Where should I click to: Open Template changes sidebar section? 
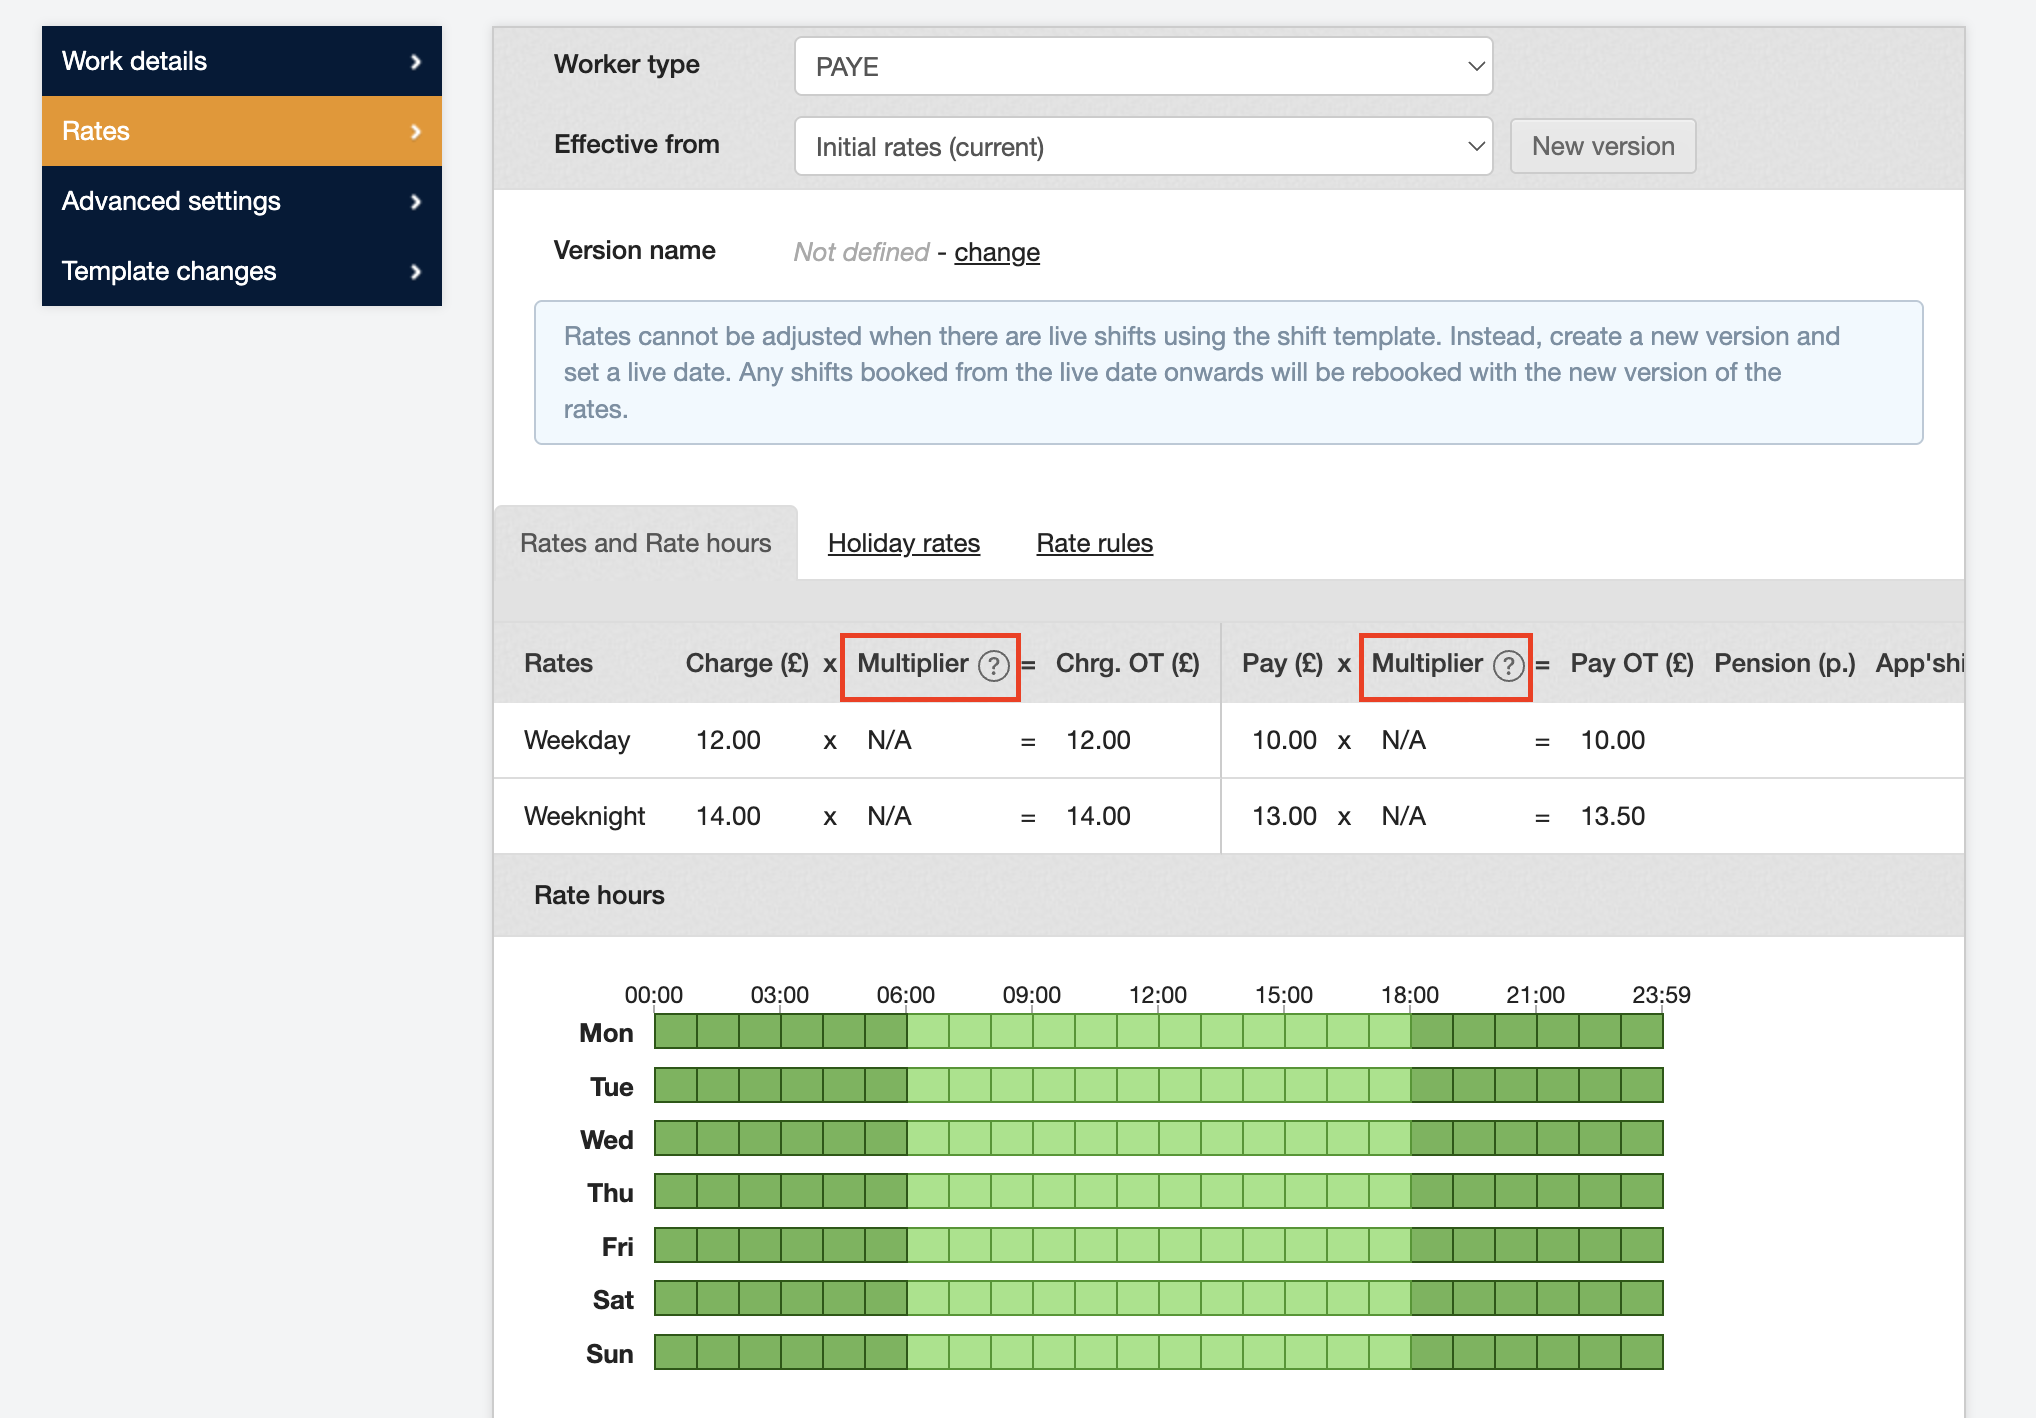coord(170,272)
